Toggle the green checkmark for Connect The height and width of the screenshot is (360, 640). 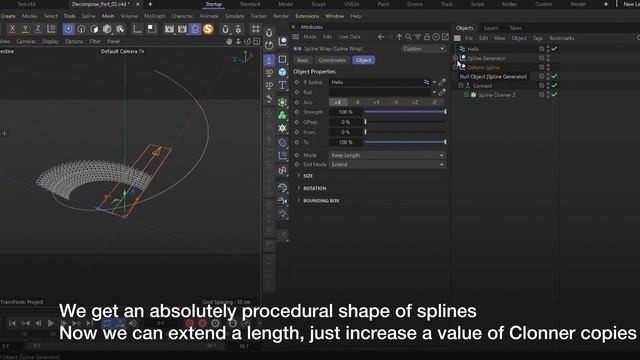(554, 86)
